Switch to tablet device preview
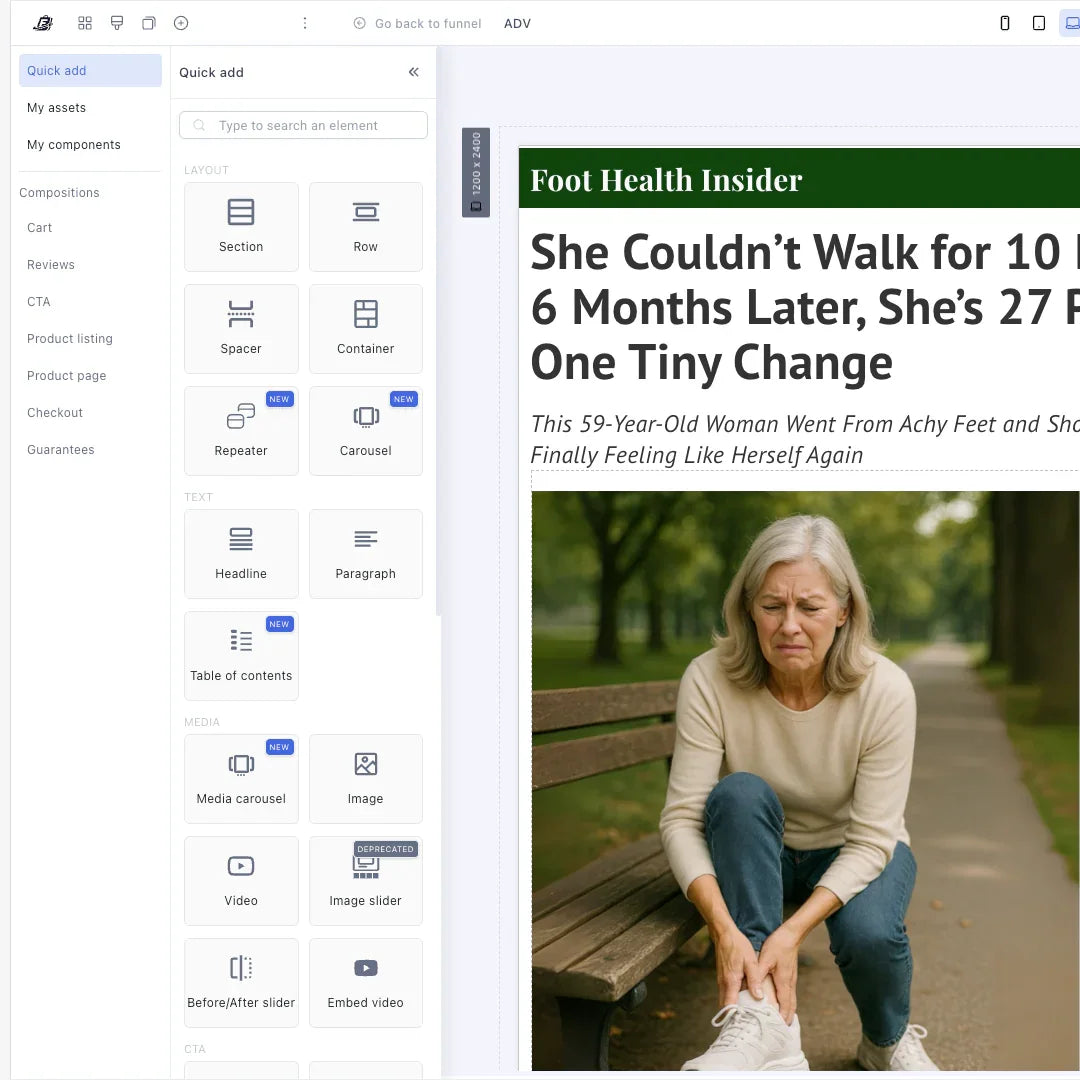The image size is (1080, 1080). tap(1039, 23)
